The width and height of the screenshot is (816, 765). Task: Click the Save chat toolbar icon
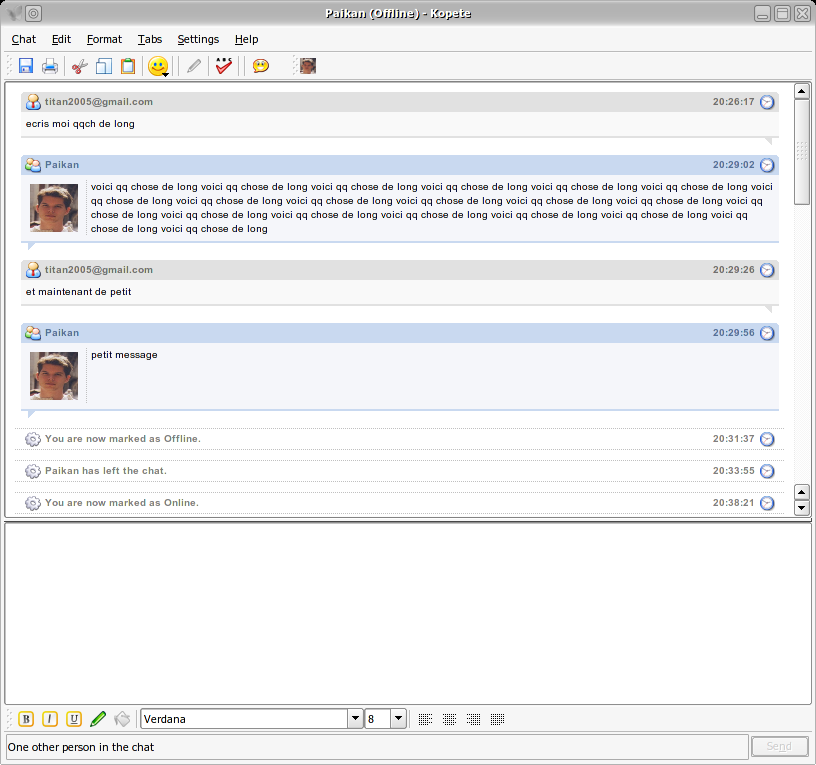tap(26, 66)
